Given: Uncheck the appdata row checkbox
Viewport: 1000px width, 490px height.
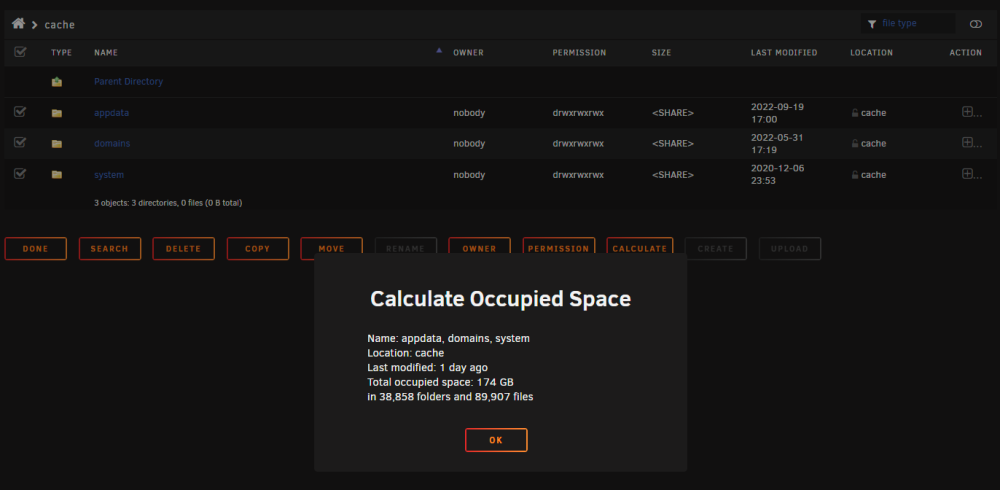Looking at the screenshot, I should (20, 112).
